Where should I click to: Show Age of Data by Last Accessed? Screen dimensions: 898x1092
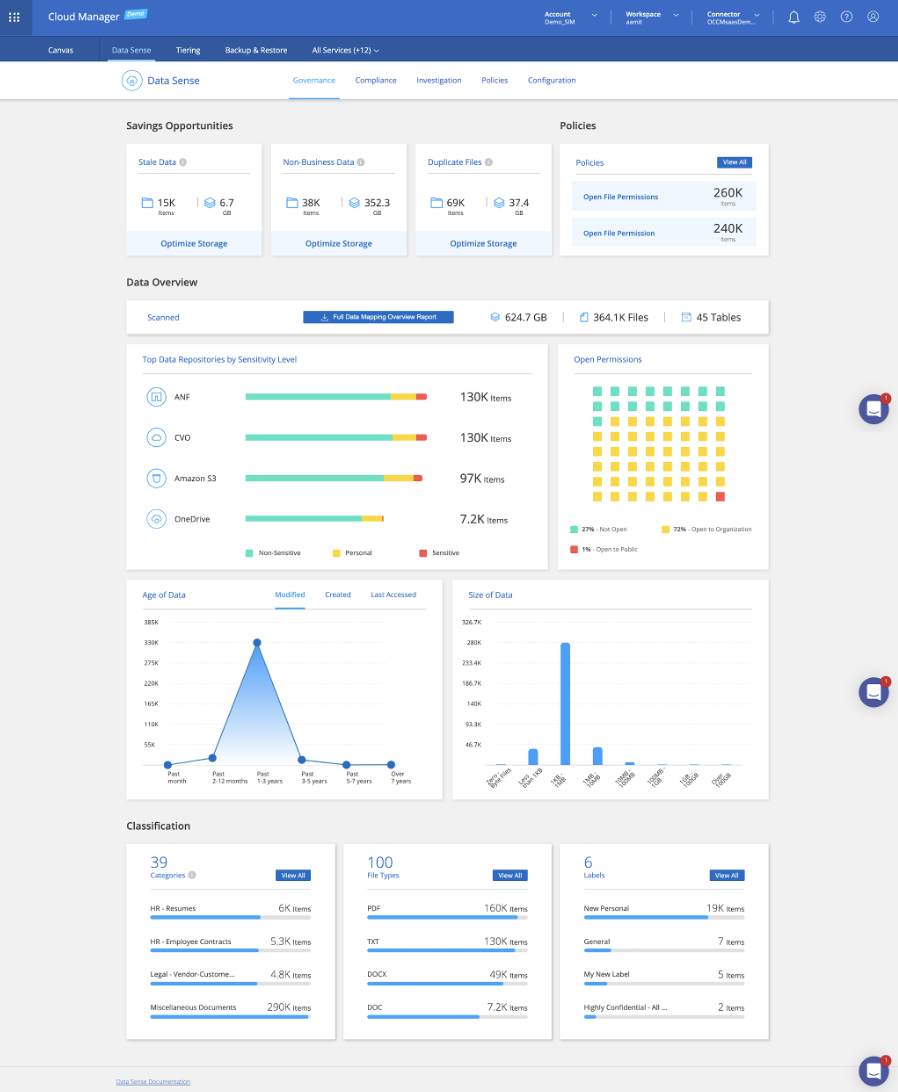[393, 595]
